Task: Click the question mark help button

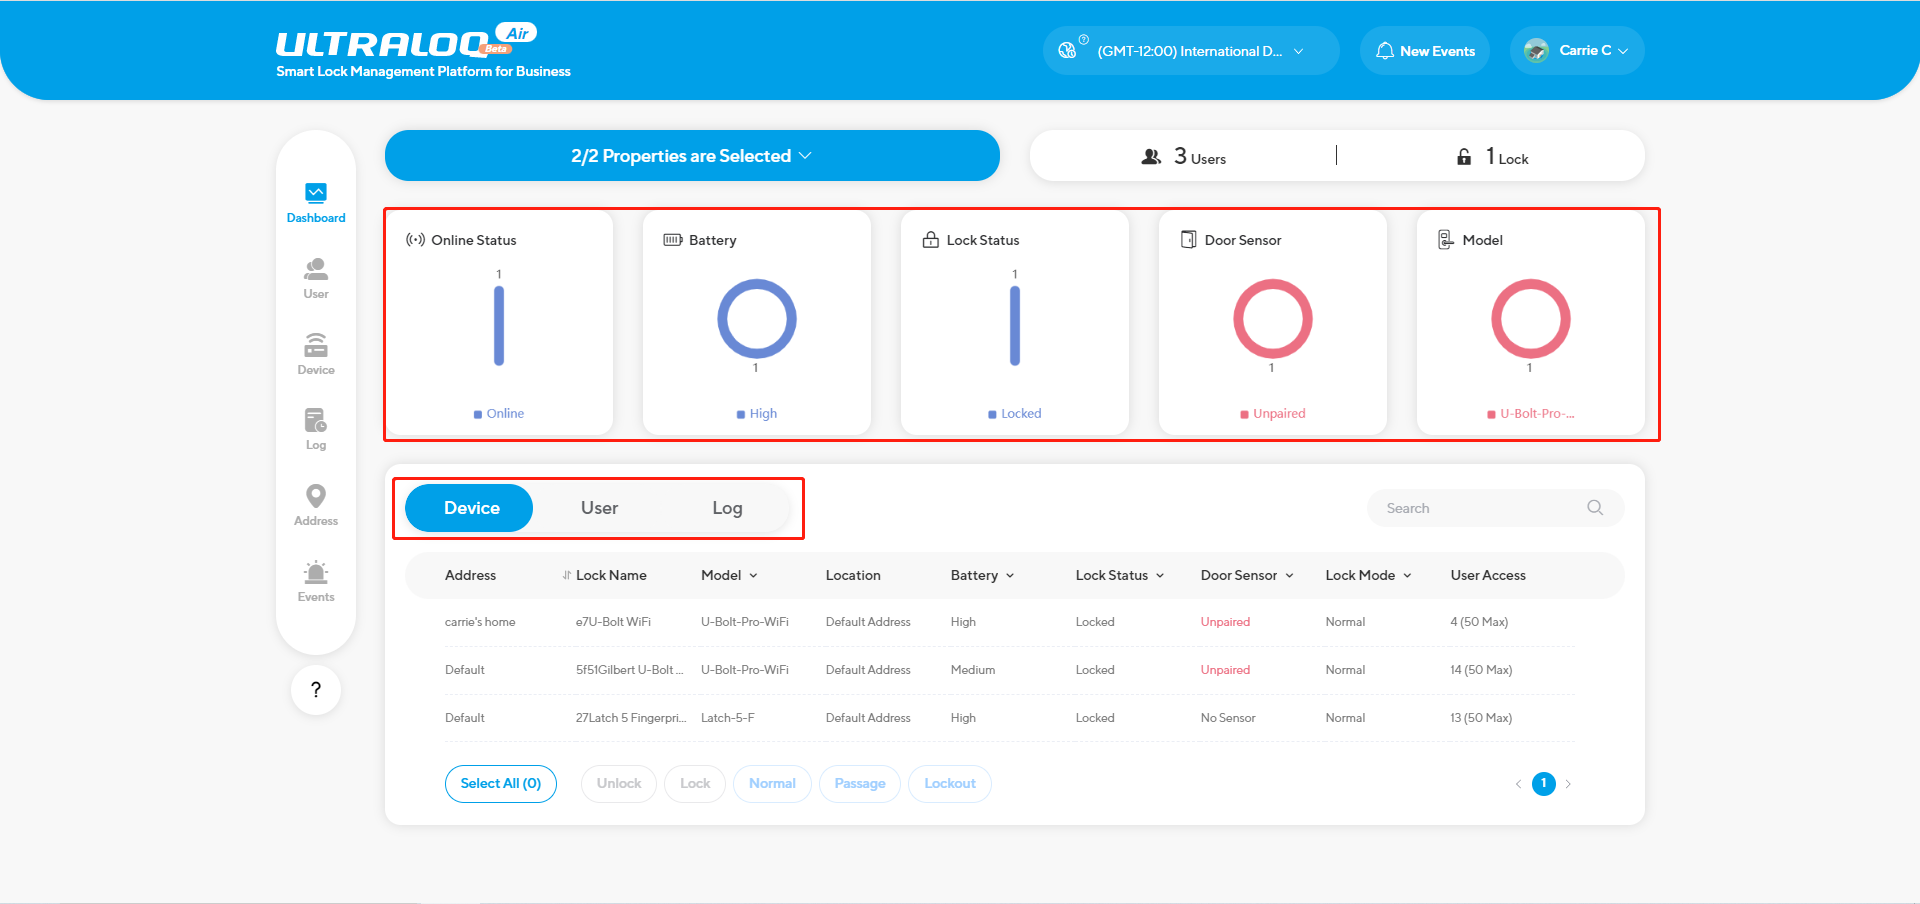Action: (316, 690)
